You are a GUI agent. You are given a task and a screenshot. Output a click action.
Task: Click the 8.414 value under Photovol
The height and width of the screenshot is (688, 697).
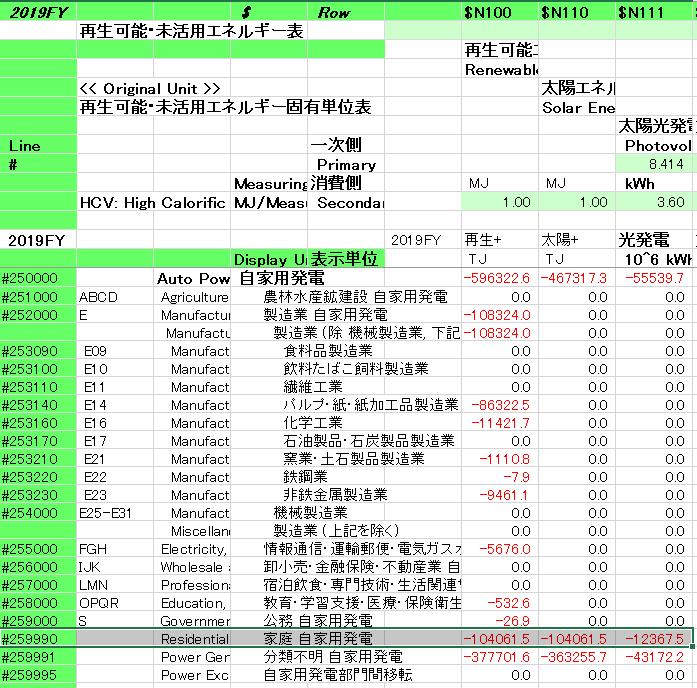click(x=654, y=164)
